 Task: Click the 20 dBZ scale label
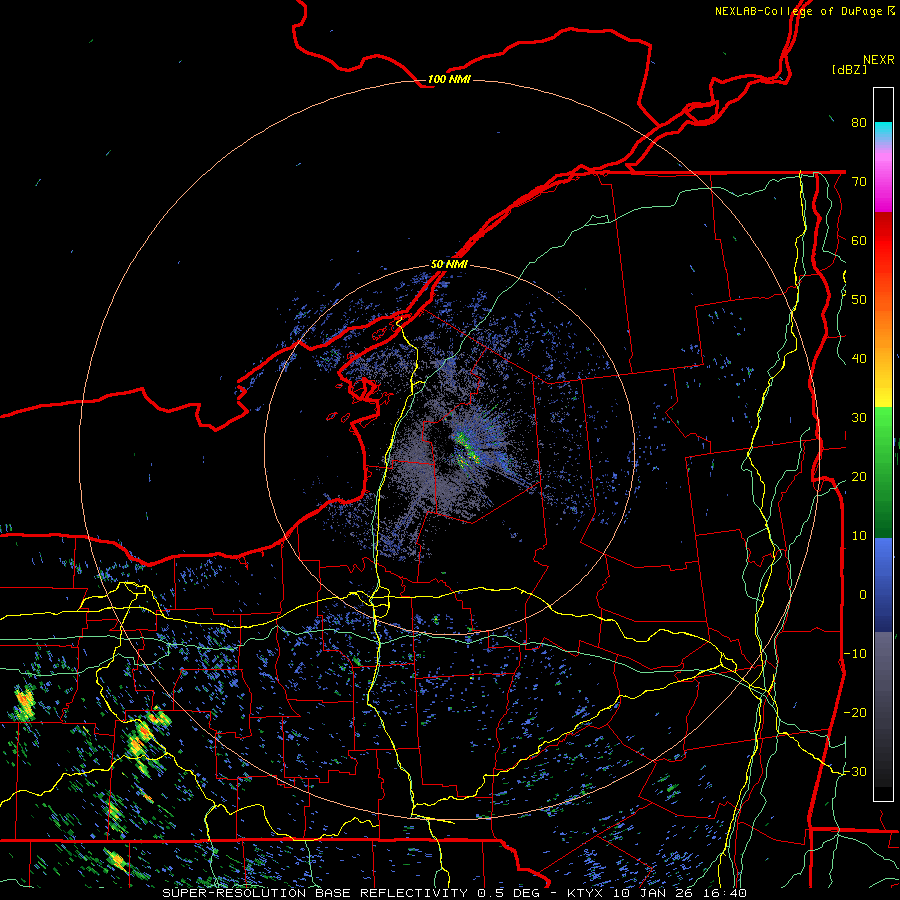pos(859,477)
